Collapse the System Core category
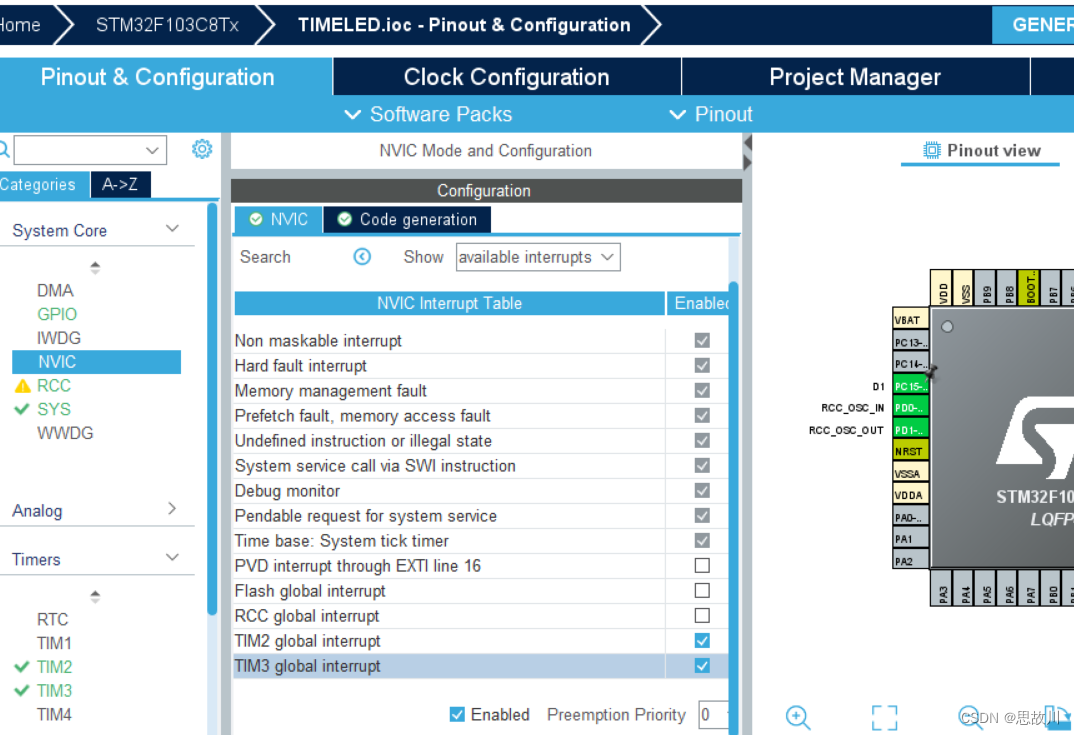This screenshot has height=735, width=1074. pos(173,228)
